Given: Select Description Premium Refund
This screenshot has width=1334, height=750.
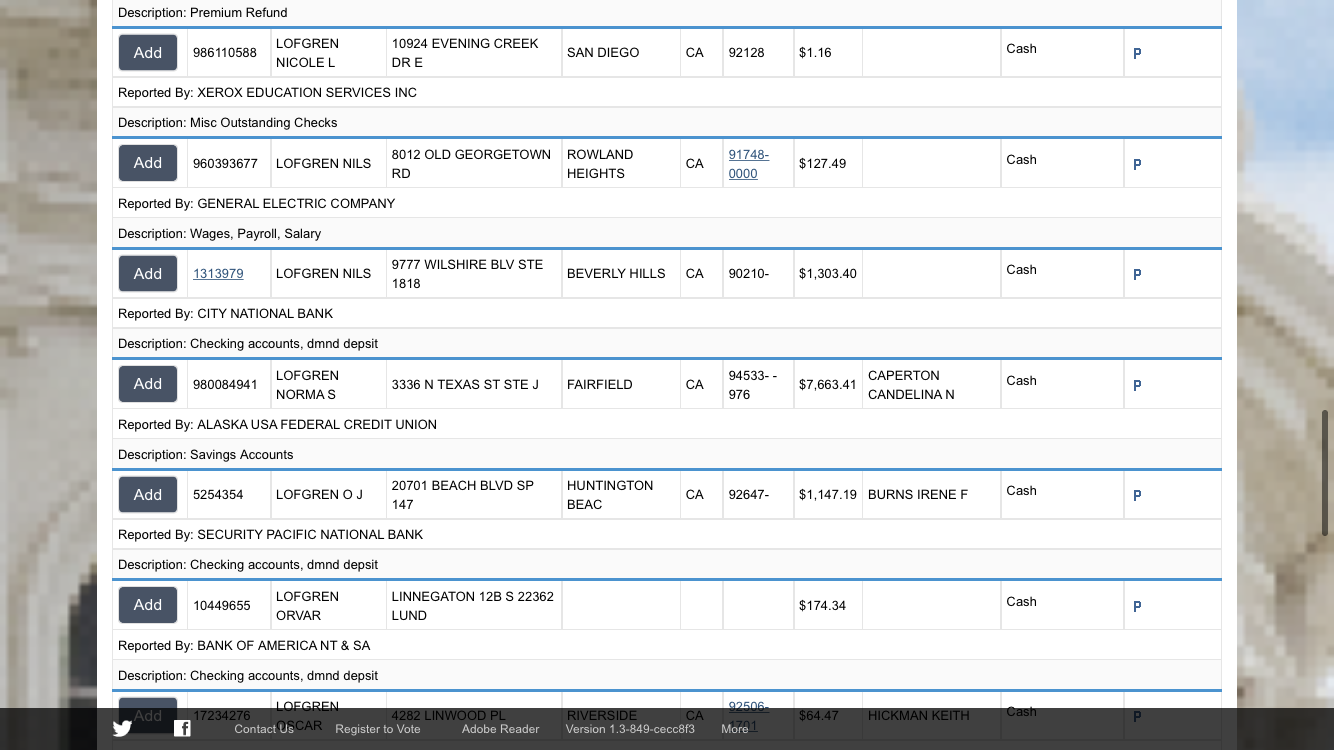Looking at the screenshot, I should pos(203,13).
